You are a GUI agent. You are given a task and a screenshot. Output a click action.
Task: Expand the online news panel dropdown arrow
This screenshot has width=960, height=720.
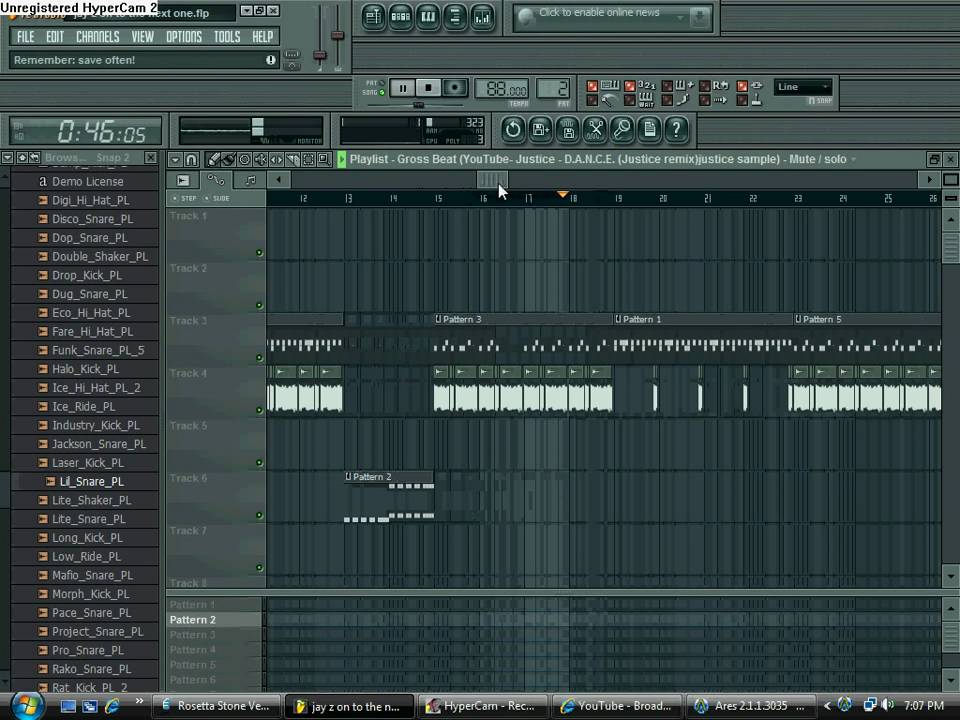(680, 18)
